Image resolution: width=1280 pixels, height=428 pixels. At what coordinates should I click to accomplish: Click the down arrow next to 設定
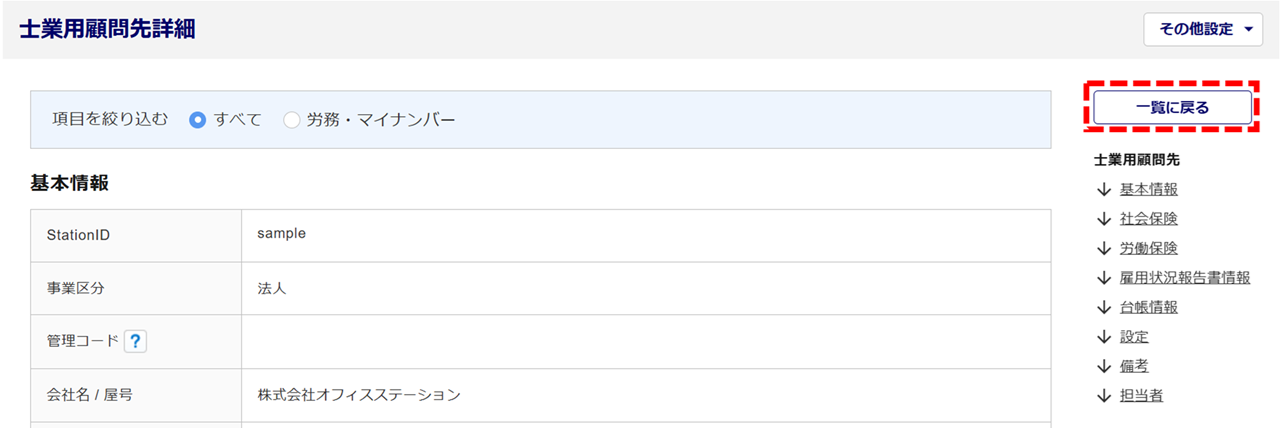click(x=1104, y=337)
